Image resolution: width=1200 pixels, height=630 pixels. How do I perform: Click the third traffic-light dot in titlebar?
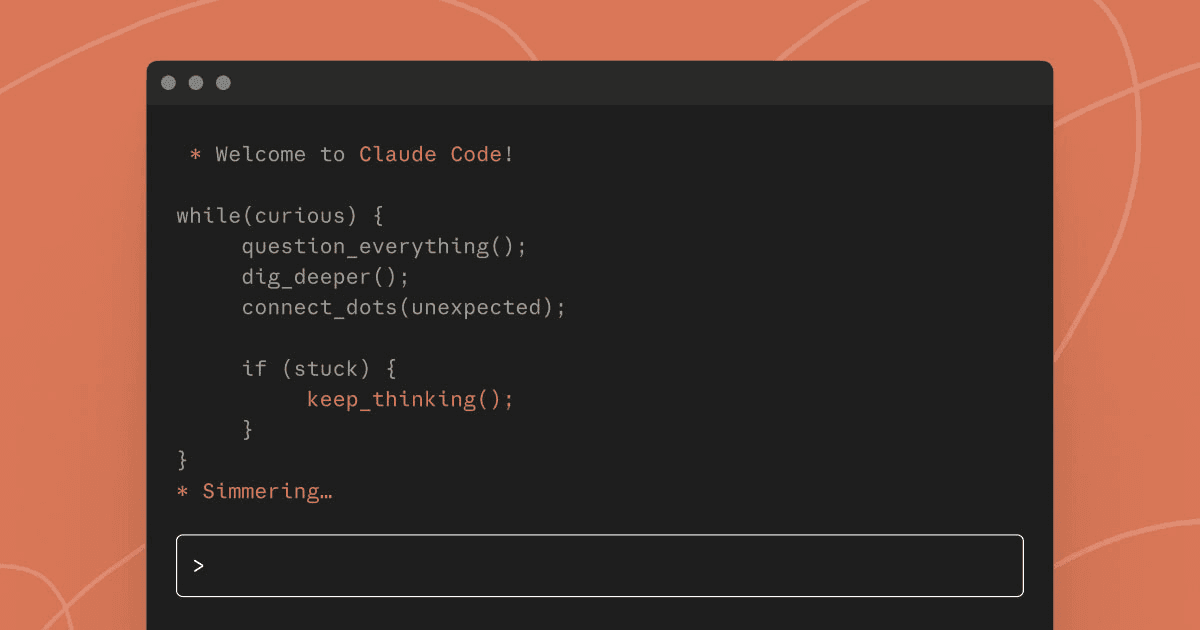tap(223, 83)
